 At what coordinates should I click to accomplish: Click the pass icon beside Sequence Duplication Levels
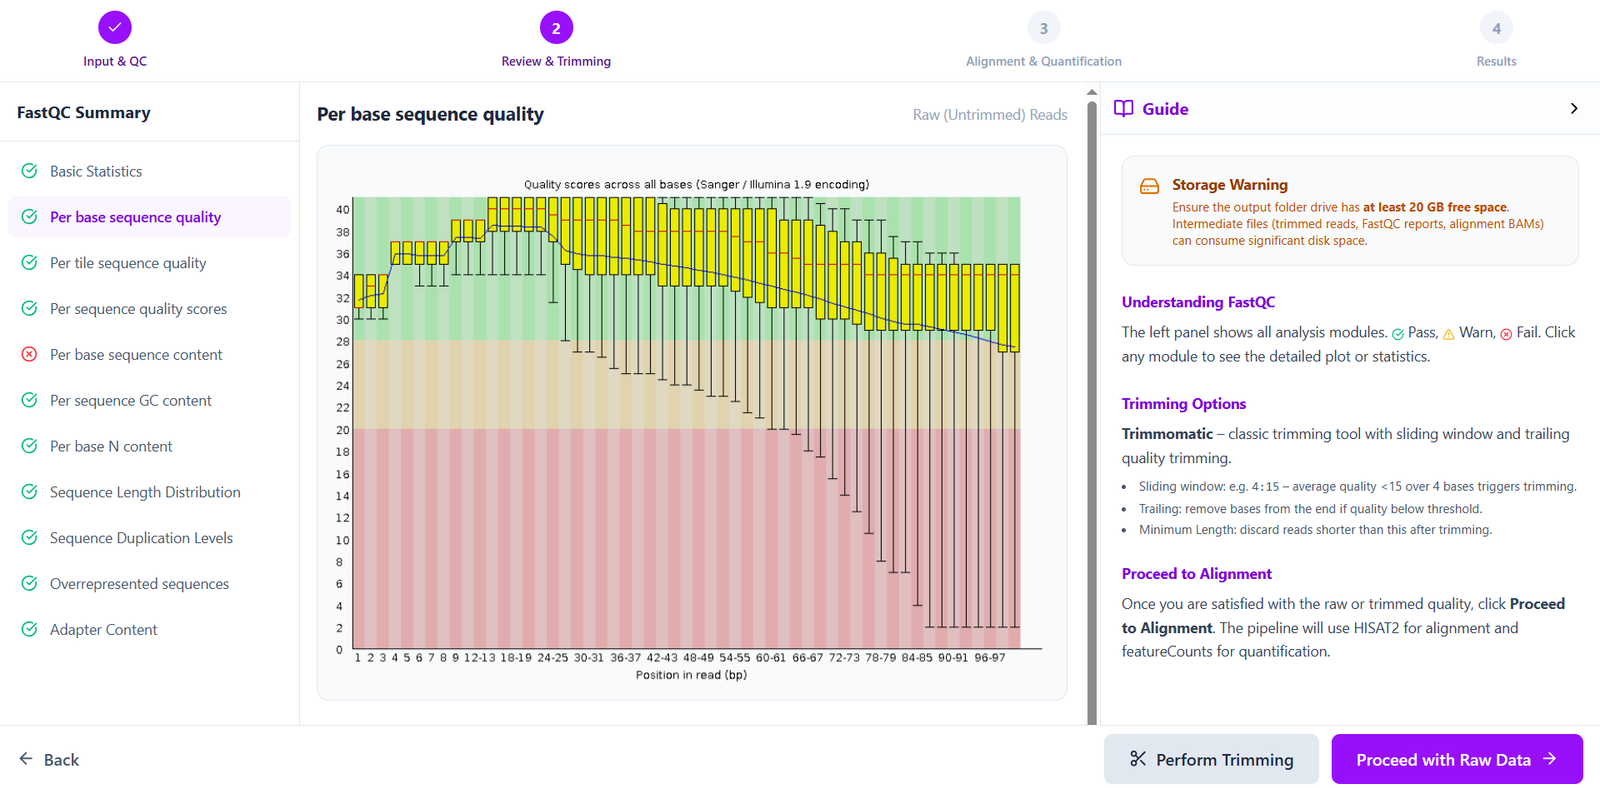(x=30, y=538)
